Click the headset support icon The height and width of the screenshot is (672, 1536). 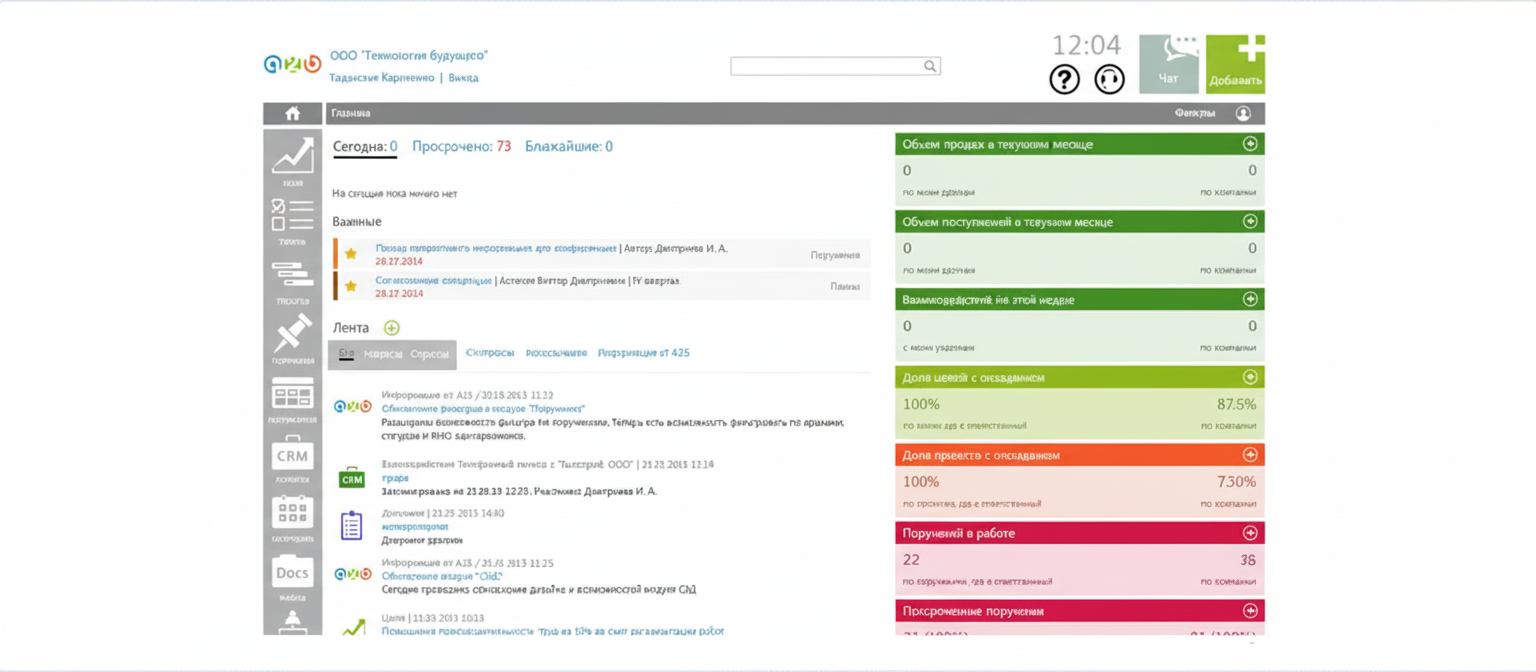[x=1109, y=79]
